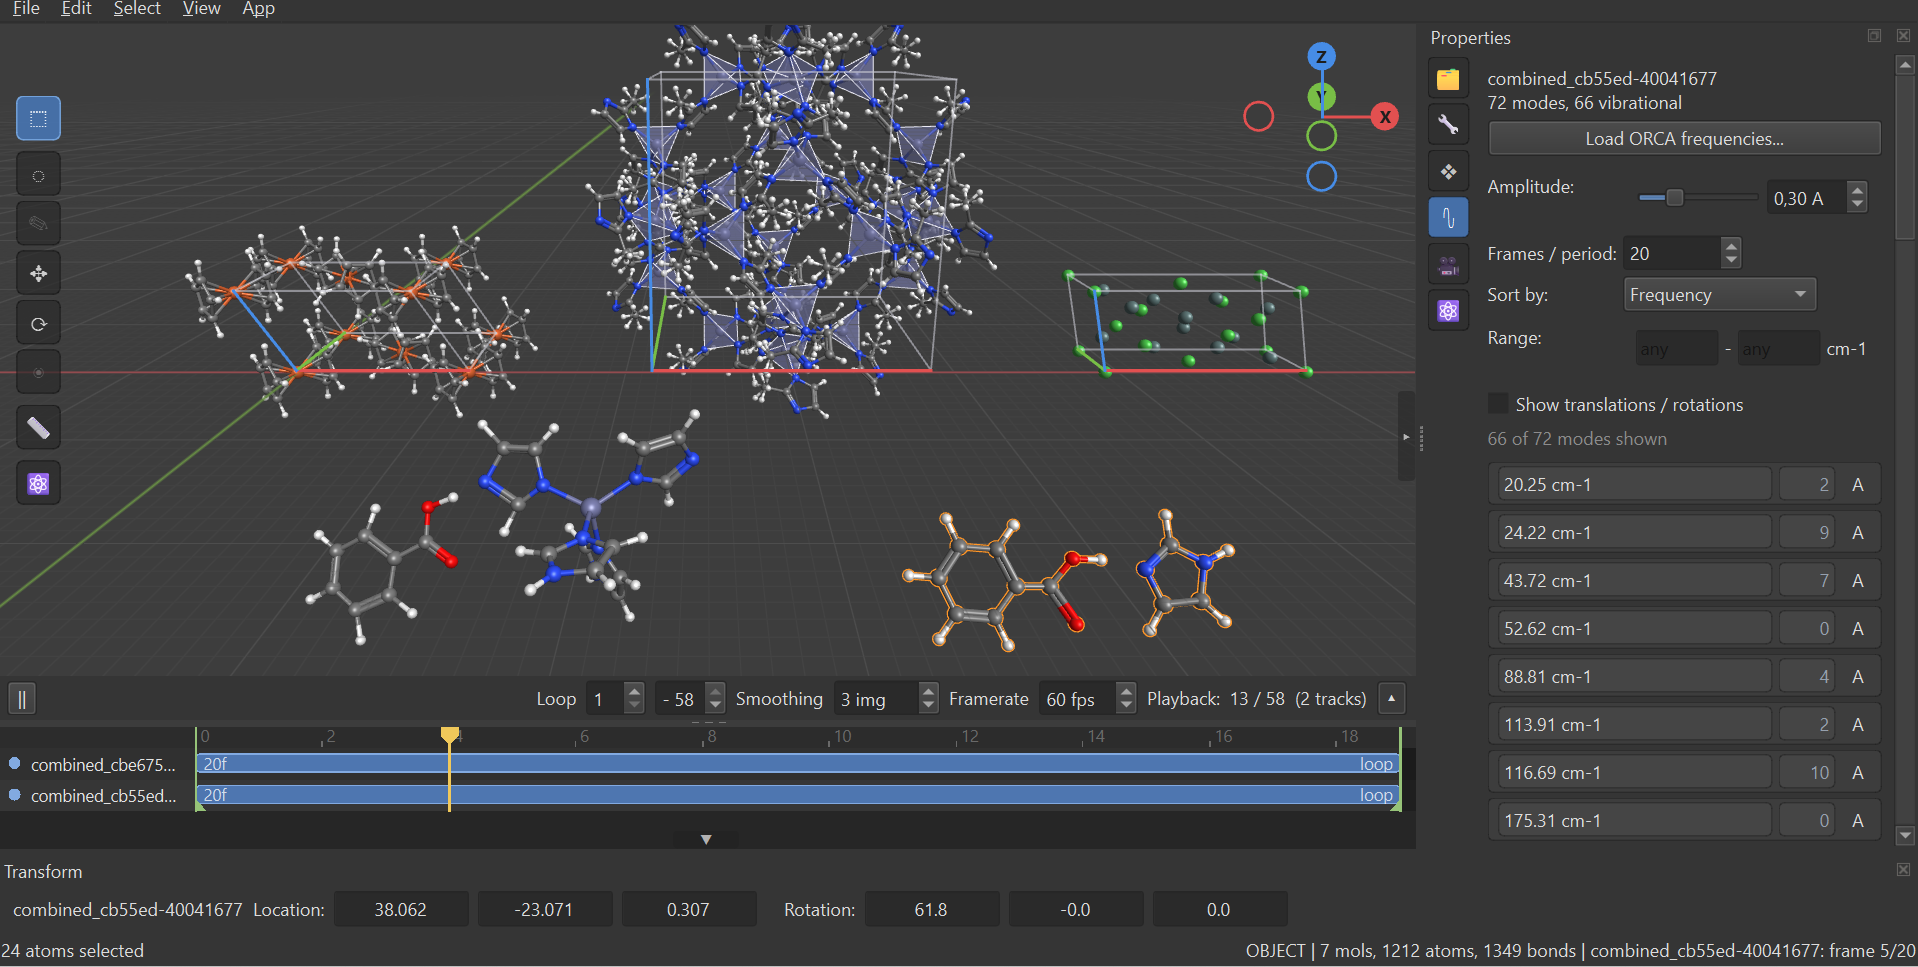Image resolution: width=1918 pixels, height=967 pixels.
Task: Click the filled green Y axis gizmo
Action: (1321, 96)
